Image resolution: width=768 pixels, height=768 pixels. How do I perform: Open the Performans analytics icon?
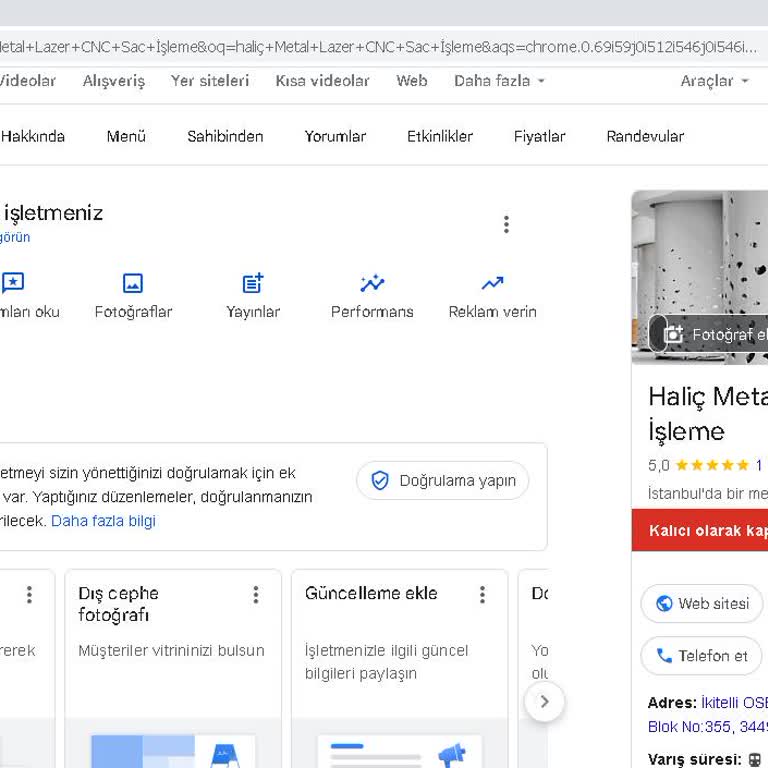point(372,283)
